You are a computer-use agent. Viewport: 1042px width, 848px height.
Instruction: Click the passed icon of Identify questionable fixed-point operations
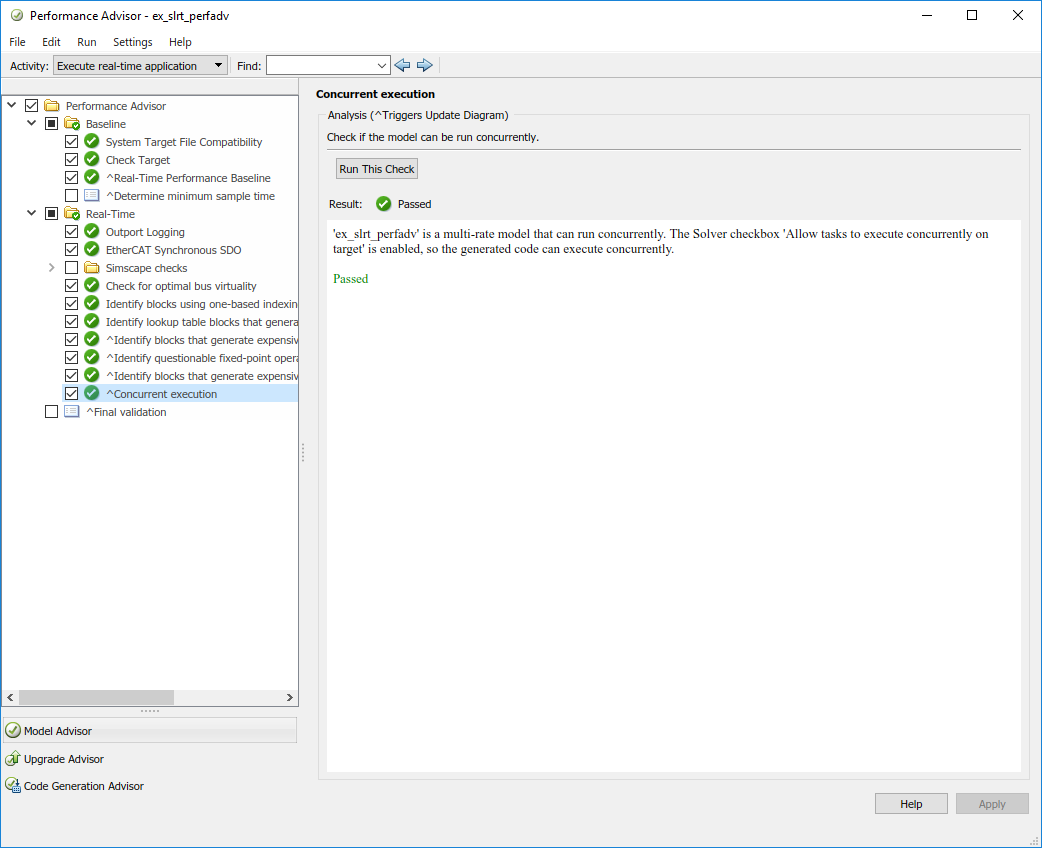point(92,357)
